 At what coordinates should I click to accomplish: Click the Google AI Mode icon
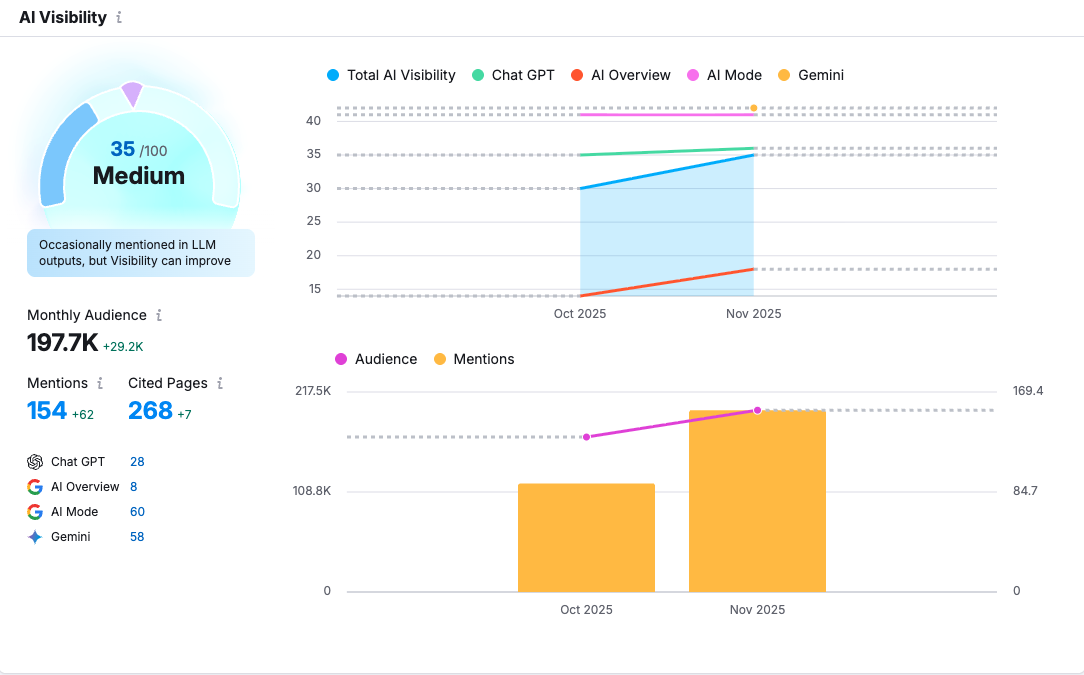tap(33, 511)
